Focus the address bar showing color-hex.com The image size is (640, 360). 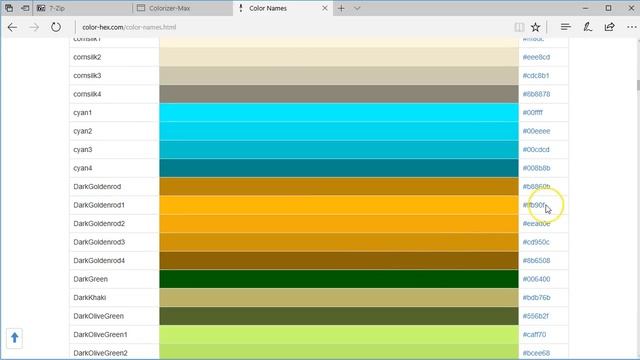pyautogui.click(x=294, y=27)
